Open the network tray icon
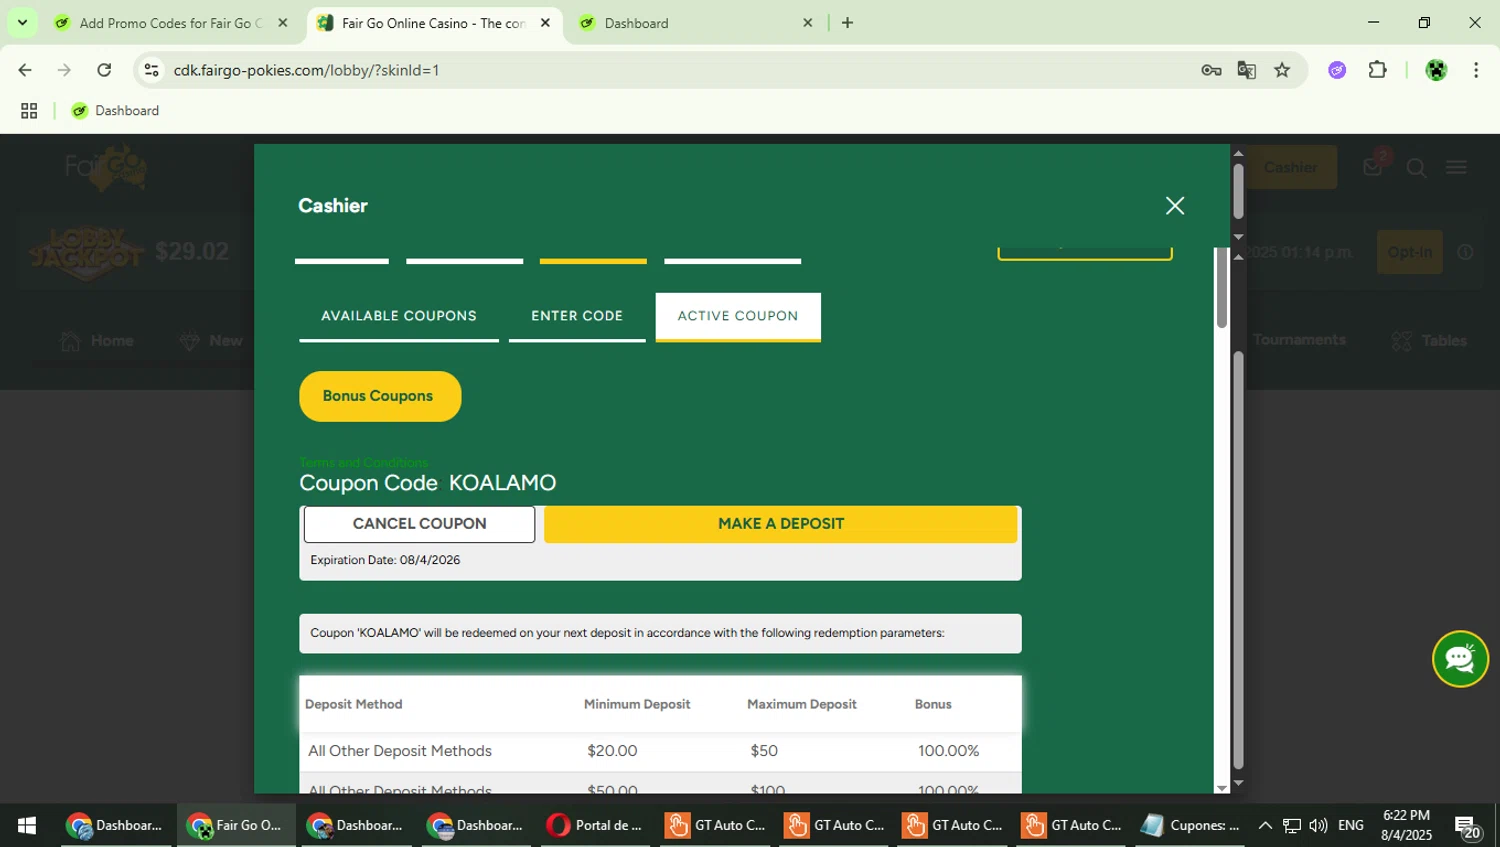Viewport: 1500px width, 847px height. pos(1292,825)
